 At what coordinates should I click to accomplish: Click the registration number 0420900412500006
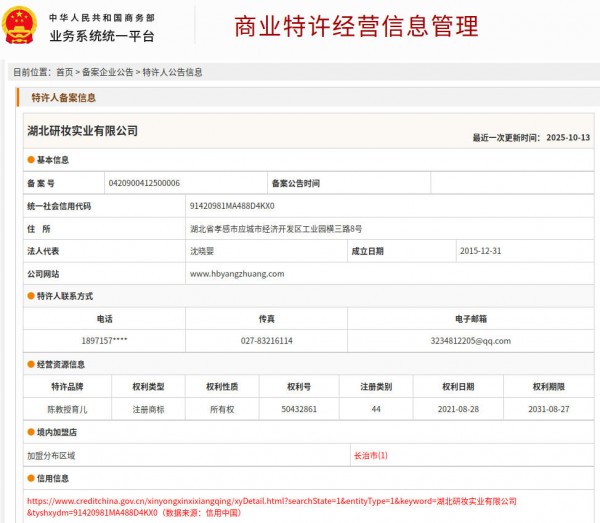144,184
